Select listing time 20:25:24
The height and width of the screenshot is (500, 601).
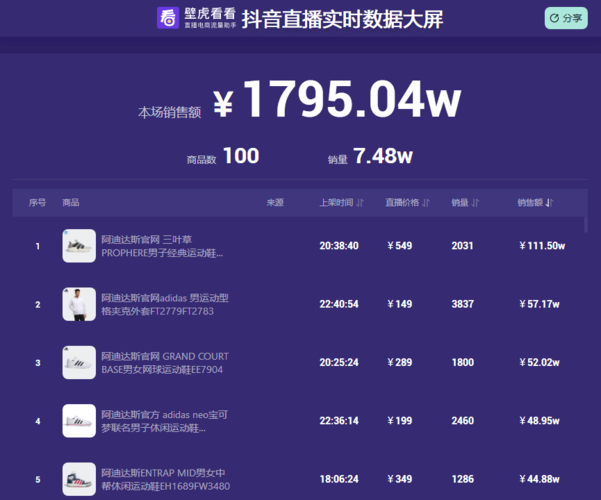point(339,362)
